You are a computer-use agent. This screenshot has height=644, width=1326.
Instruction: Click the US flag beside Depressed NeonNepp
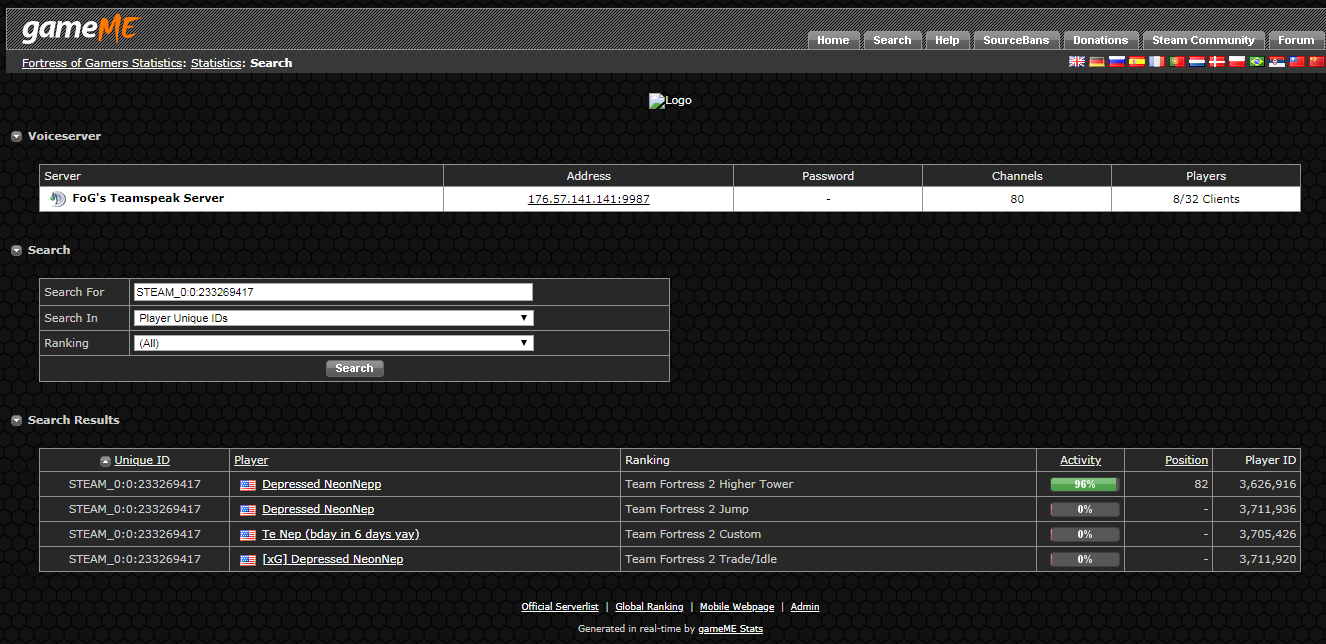tap(248, 485)
